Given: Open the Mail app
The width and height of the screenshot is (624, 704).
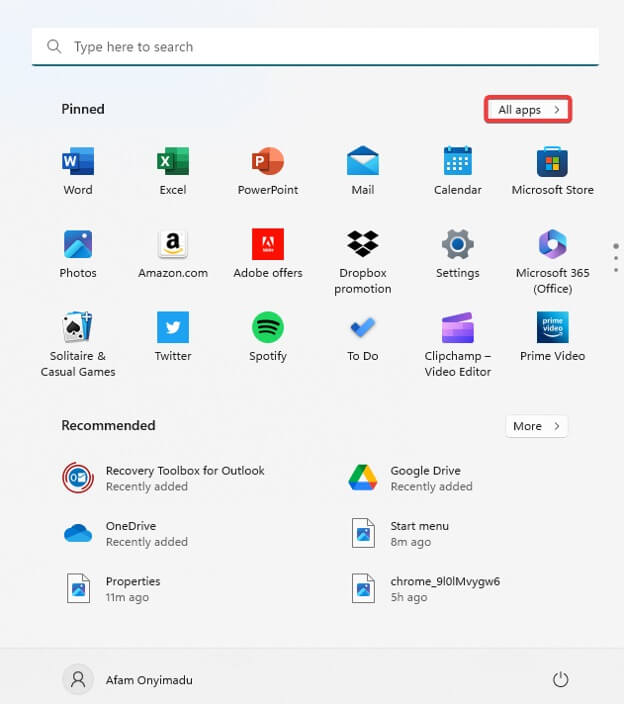Looking at the screenshot, I should tap(363, 171).
